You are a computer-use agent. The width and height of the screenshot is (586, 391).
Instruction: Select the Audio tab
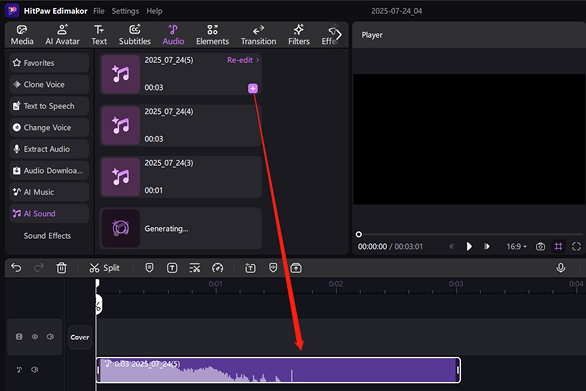[x=173, y=35]
